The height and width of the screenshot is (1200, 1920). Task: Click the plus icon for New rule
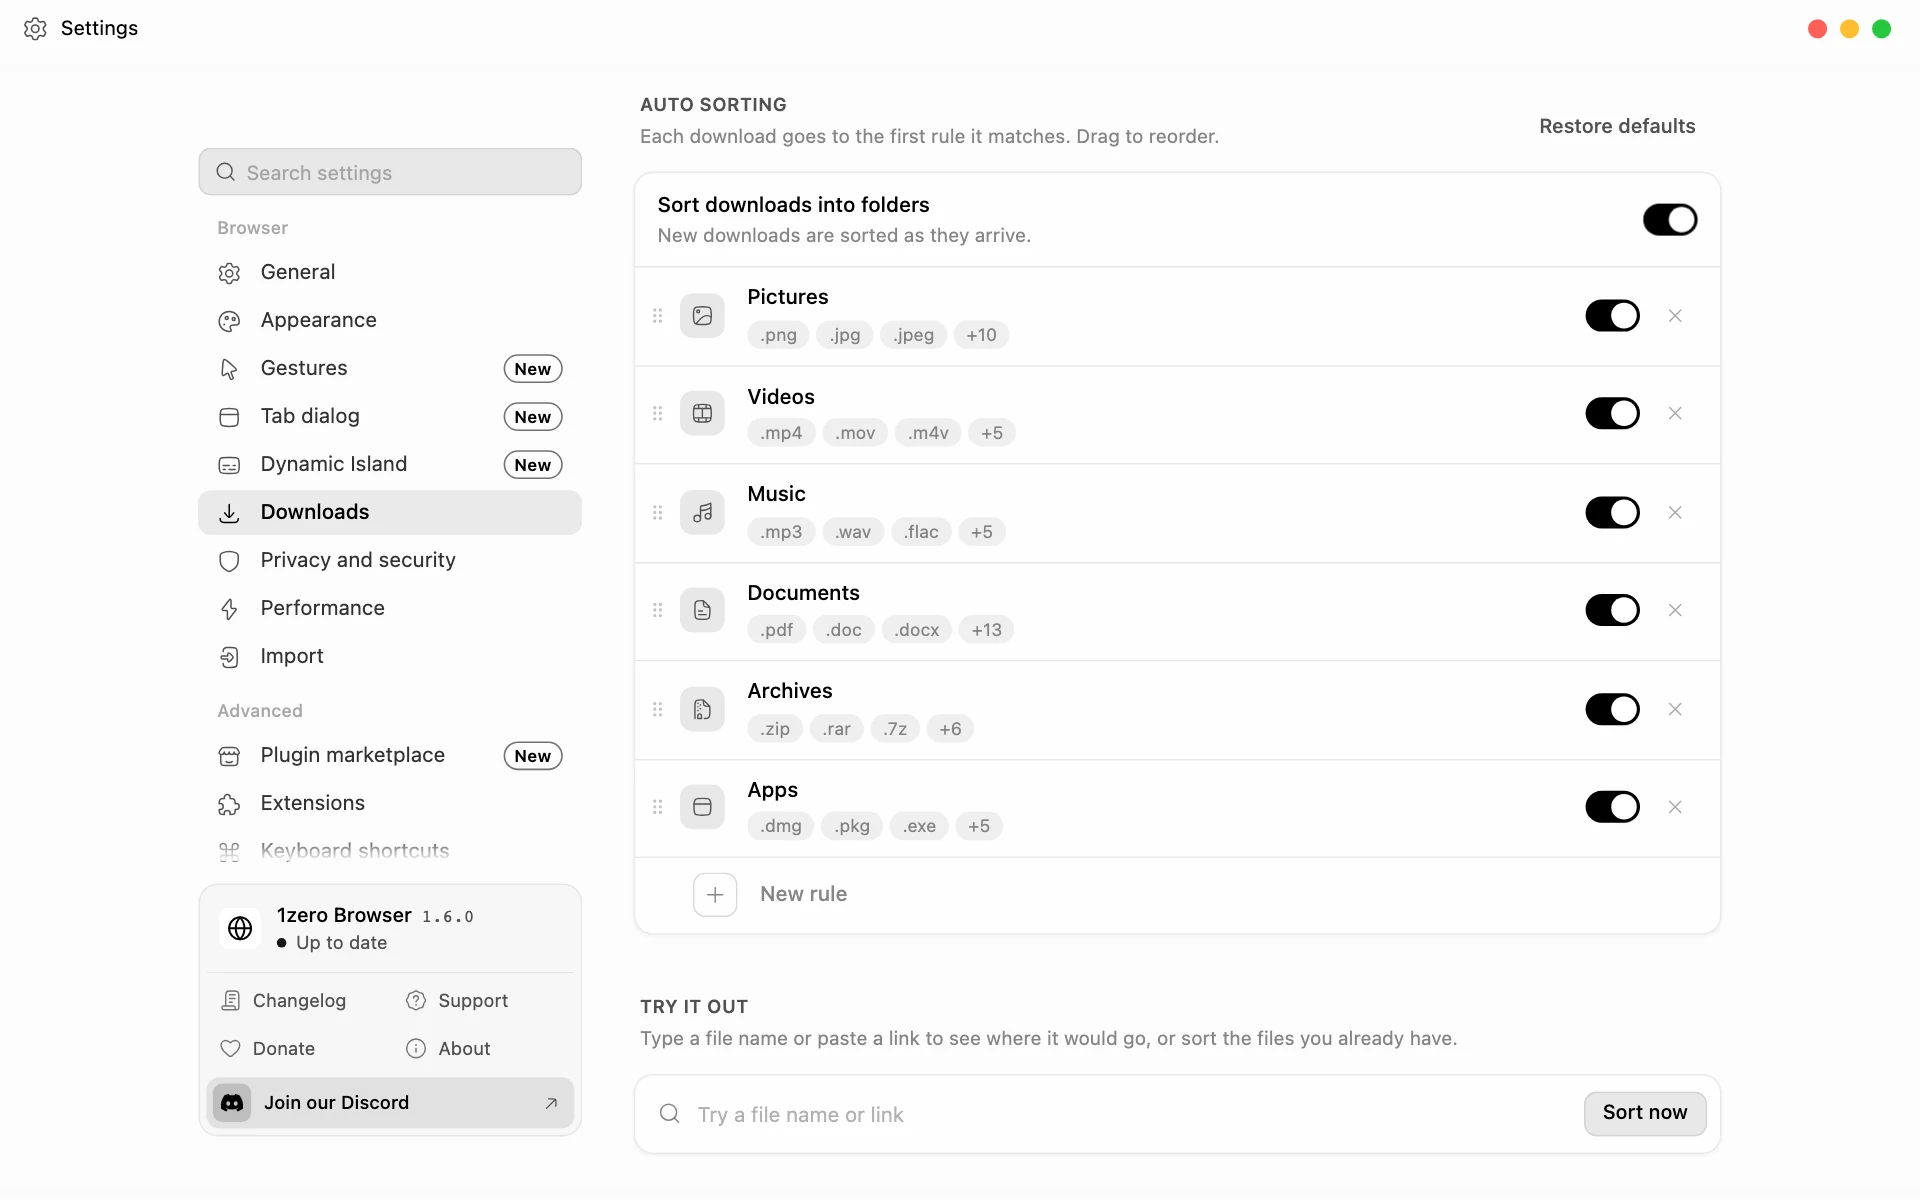pos(715,895)
